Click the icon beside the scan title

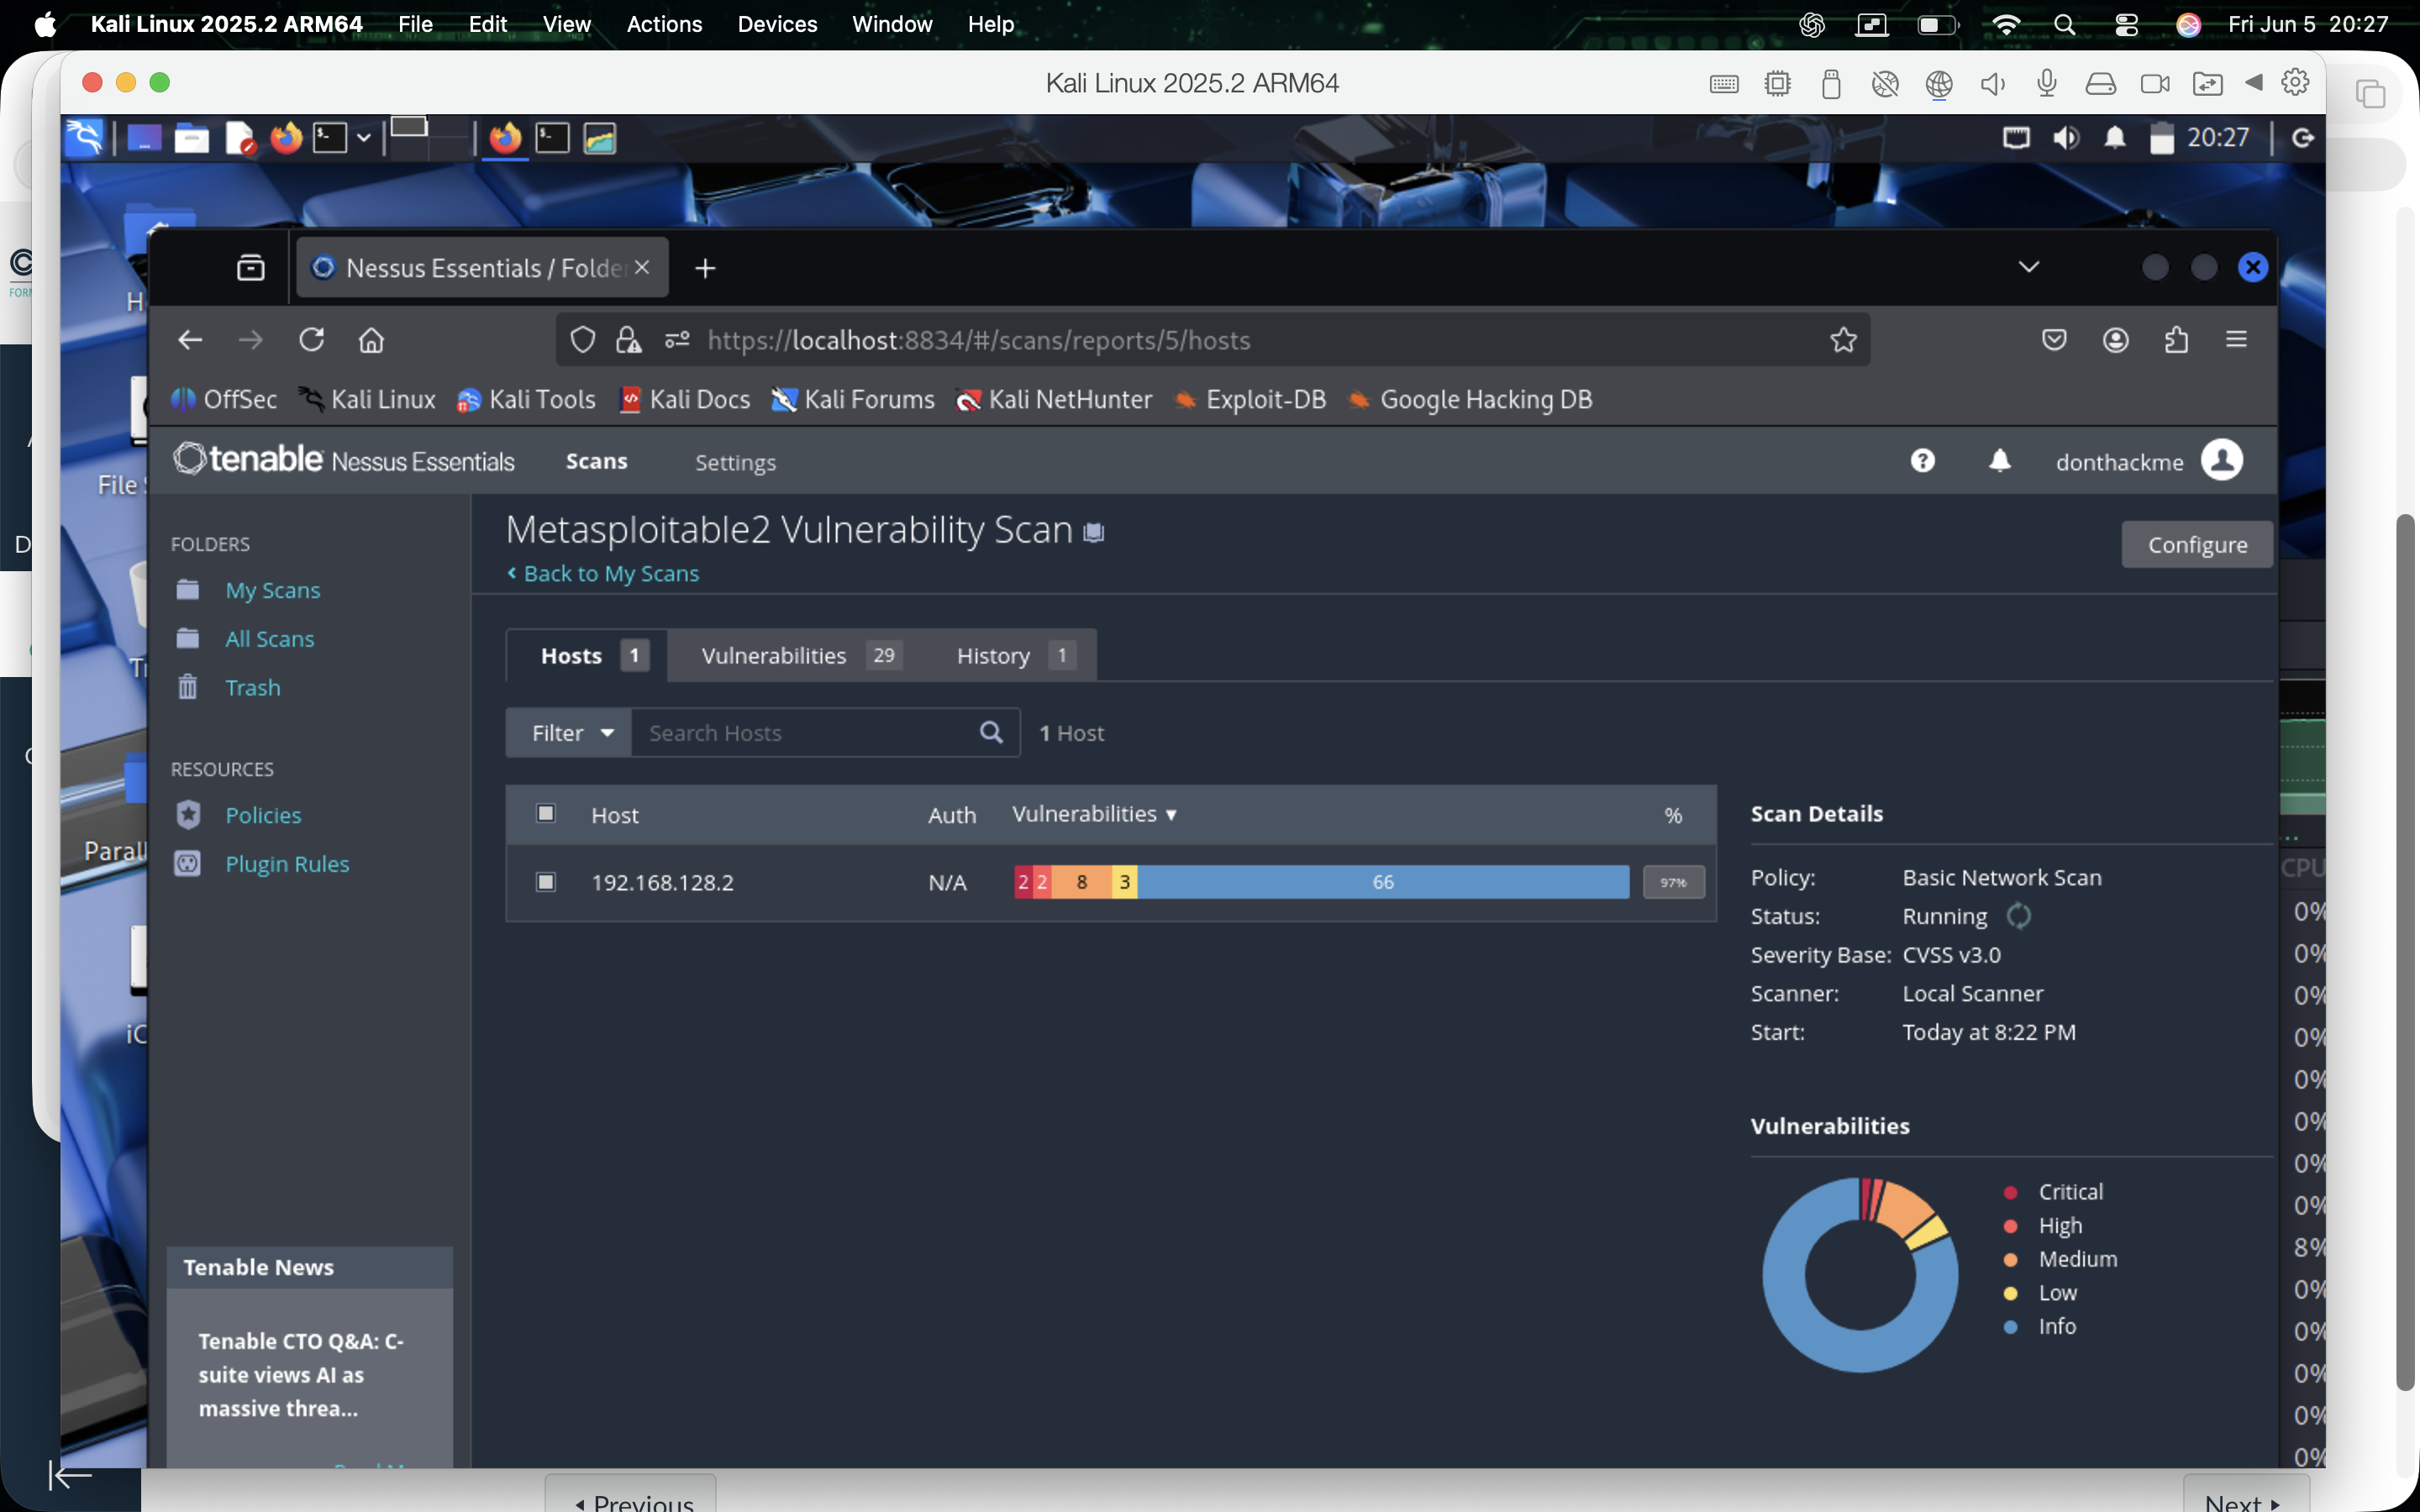tap(1094, 532)
